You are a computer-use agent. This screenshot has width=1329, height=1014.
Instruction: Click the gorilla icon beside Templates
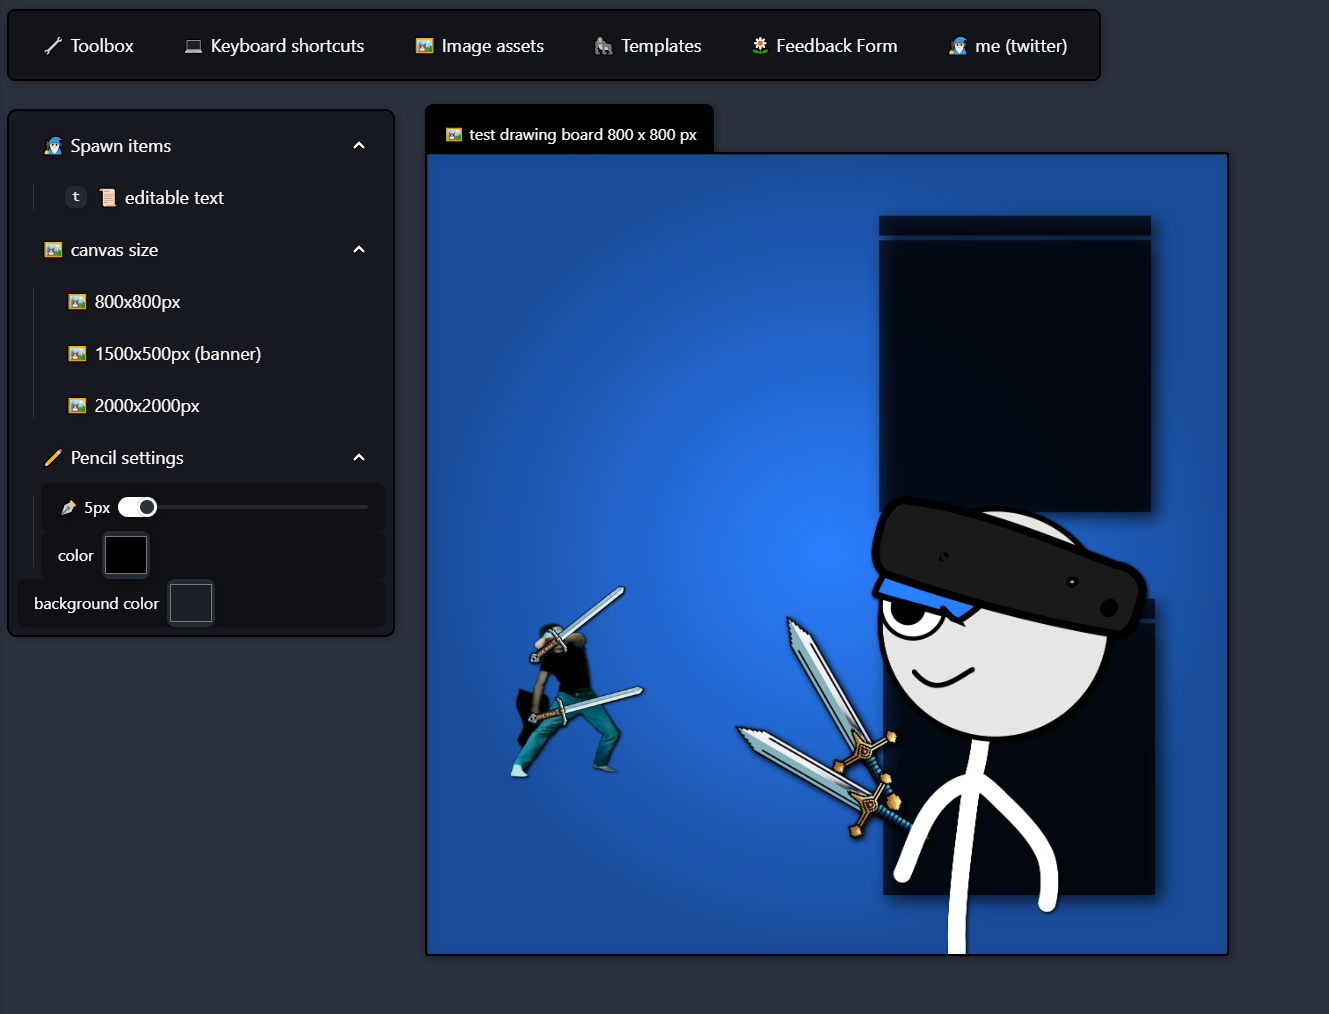(604, 46)
